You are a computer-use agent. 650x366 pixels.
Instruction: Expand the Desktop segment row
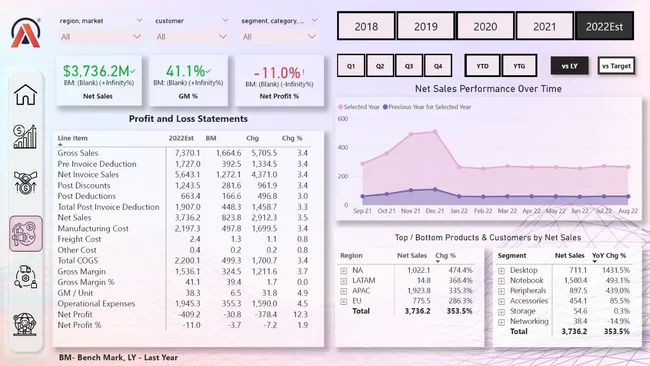(501, 271)
